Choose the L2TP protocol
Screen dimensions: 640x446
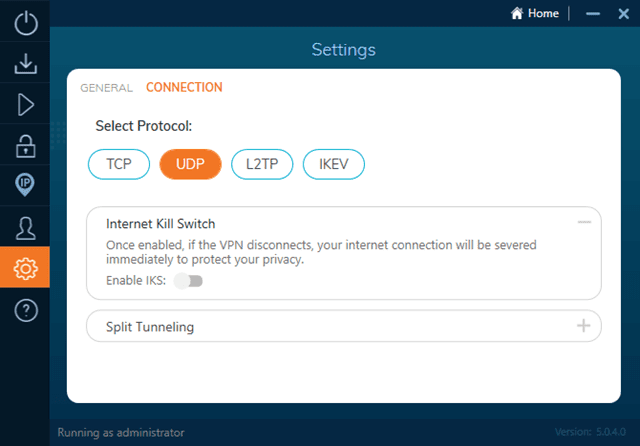262,163
